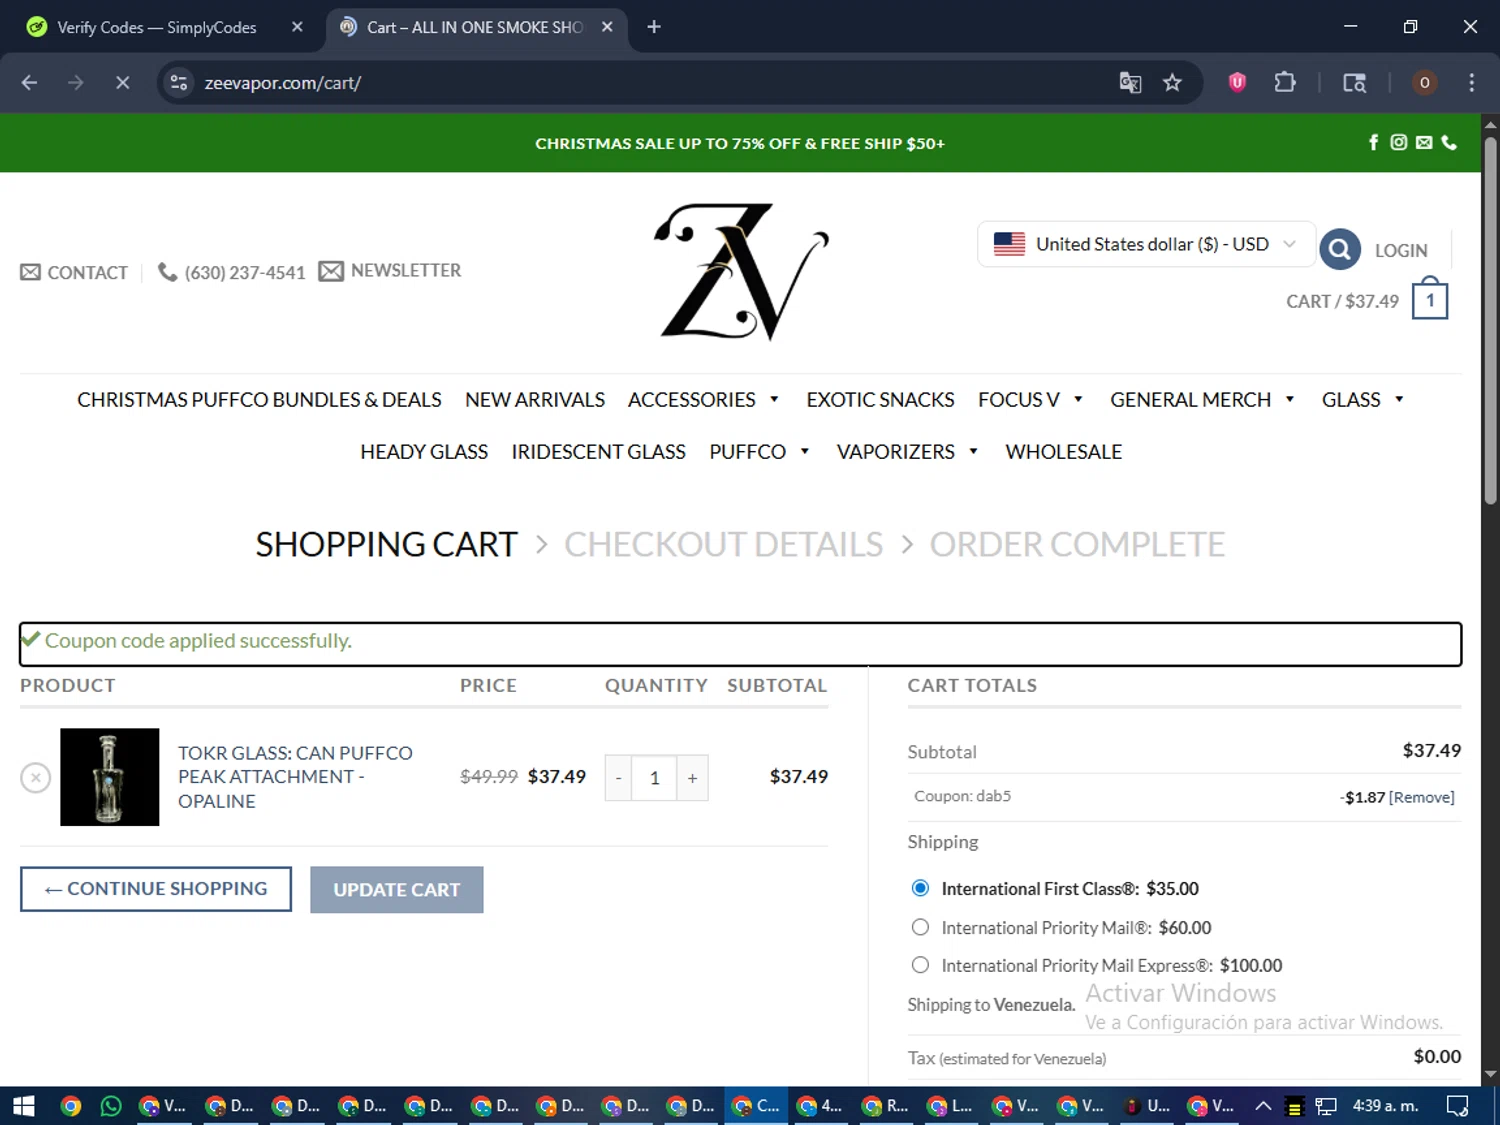
Task: Open the notifications icon in the taskbar
Action: [1458, 1105]
